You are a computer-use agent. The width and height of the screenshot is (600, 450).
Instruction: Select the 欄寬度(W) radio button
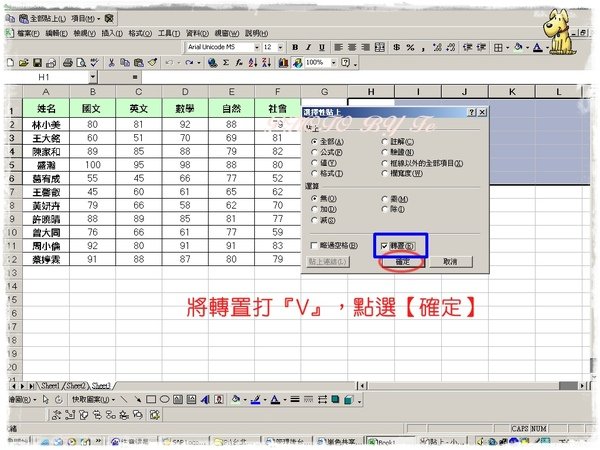384,174
